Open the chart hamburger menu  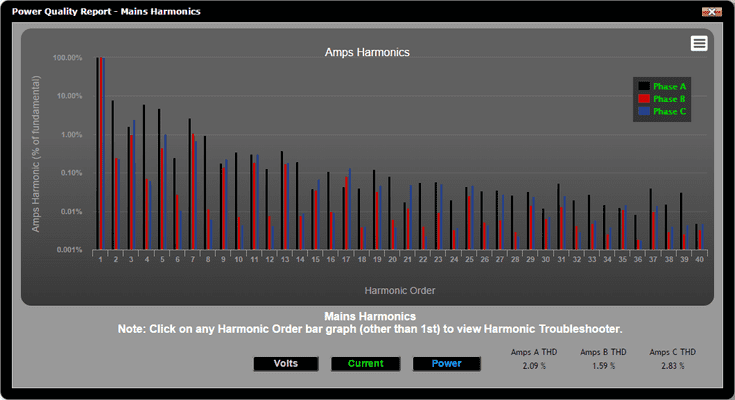(699, 43)
